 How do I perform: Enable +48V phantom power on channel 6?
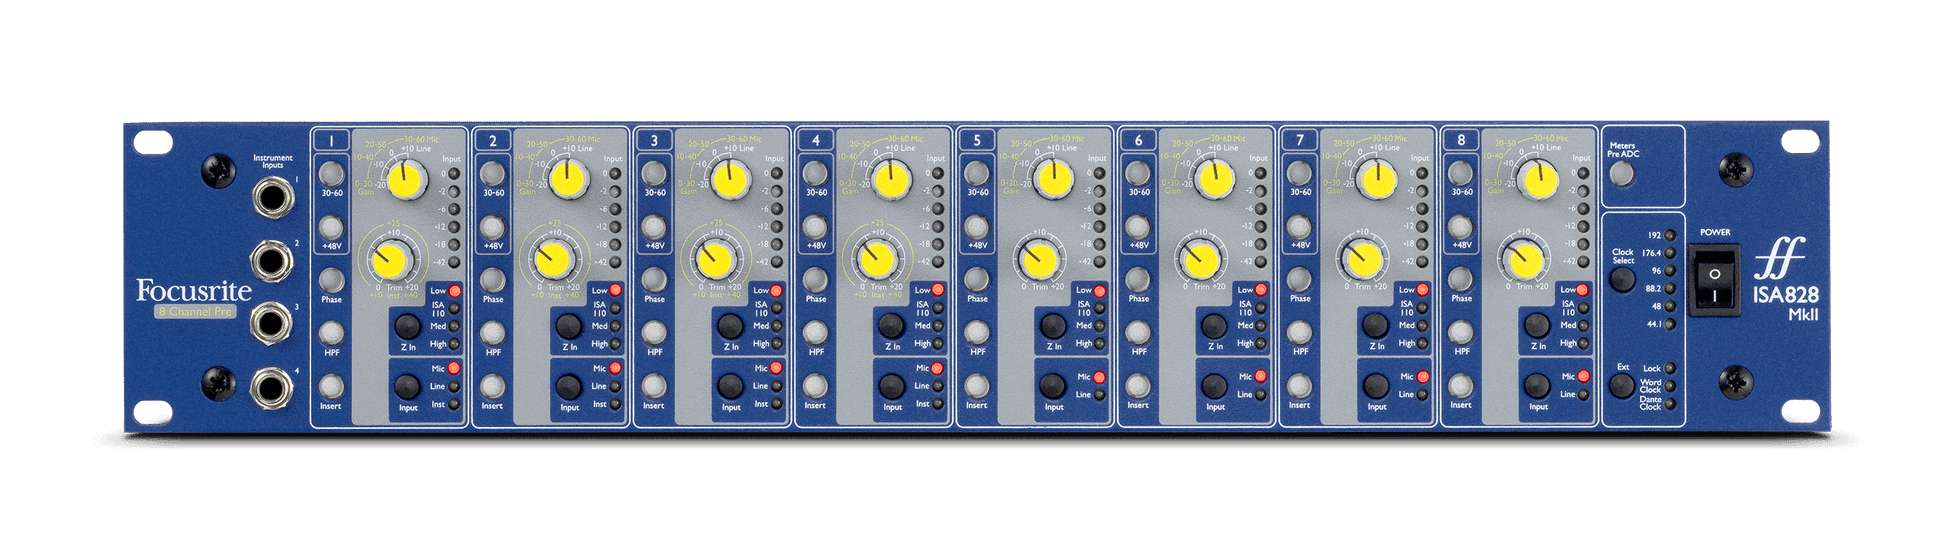point(1138,227)
